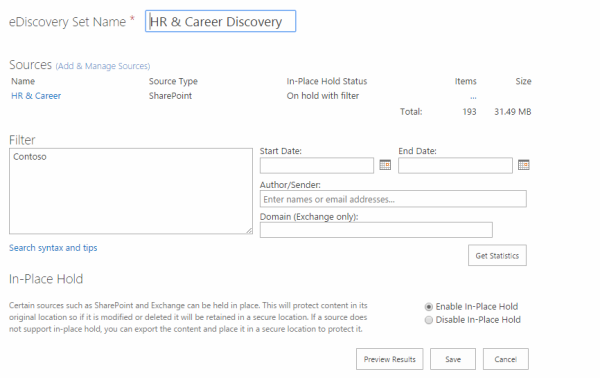Click the End Date input field

[455, 166]
